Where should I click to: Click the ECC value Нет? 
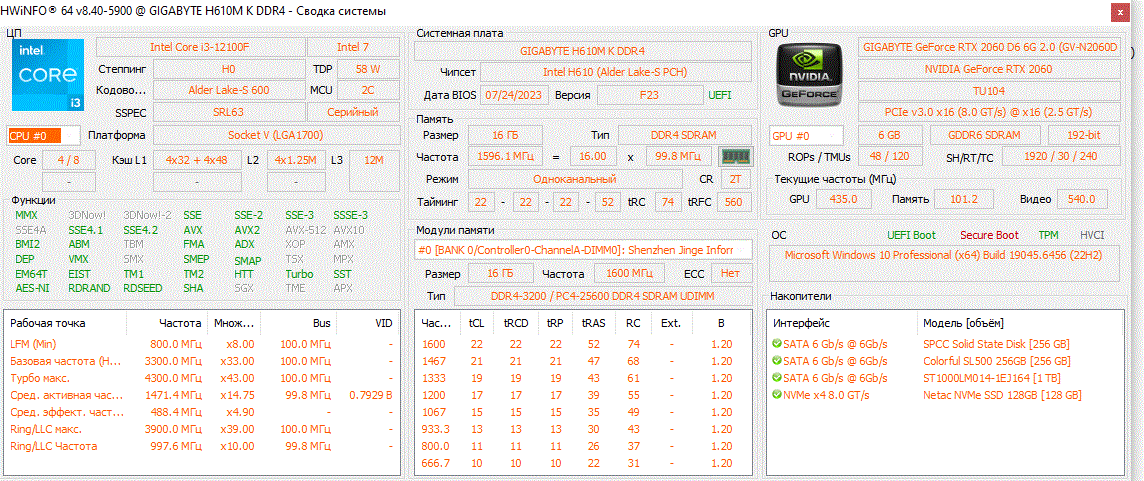[x=730, y=274]
